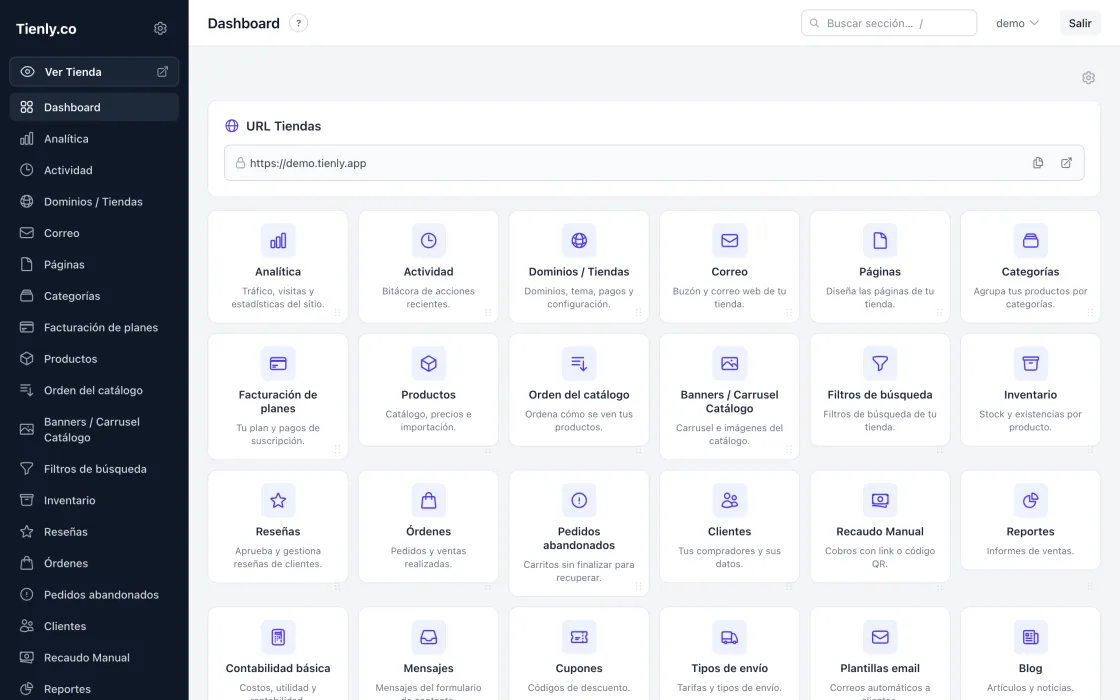Image resolution: width=1120 pixels, height=700 pixels.
Task: Open the Blog card title
Action: point(1030,668)
